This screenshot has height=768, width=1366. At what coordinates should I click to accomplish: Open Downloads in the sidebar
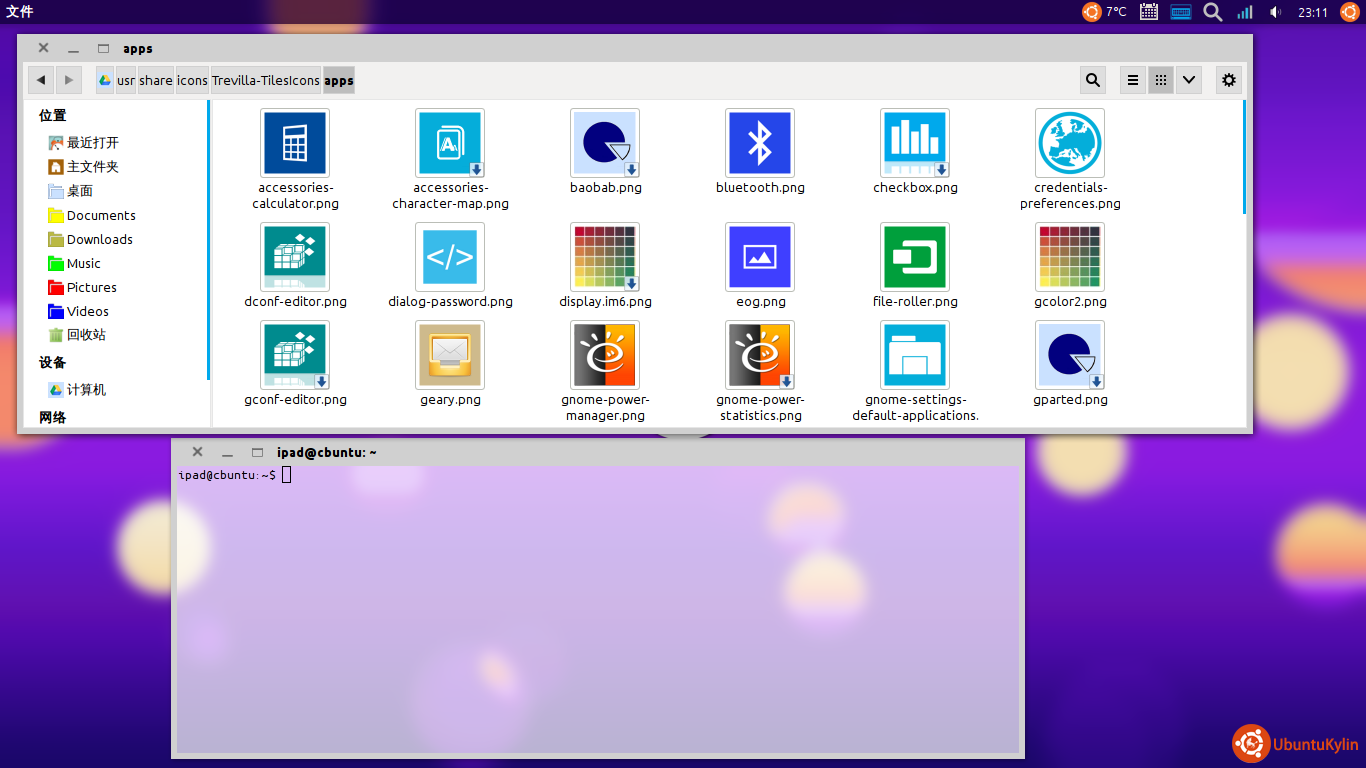tap(99, 240)
